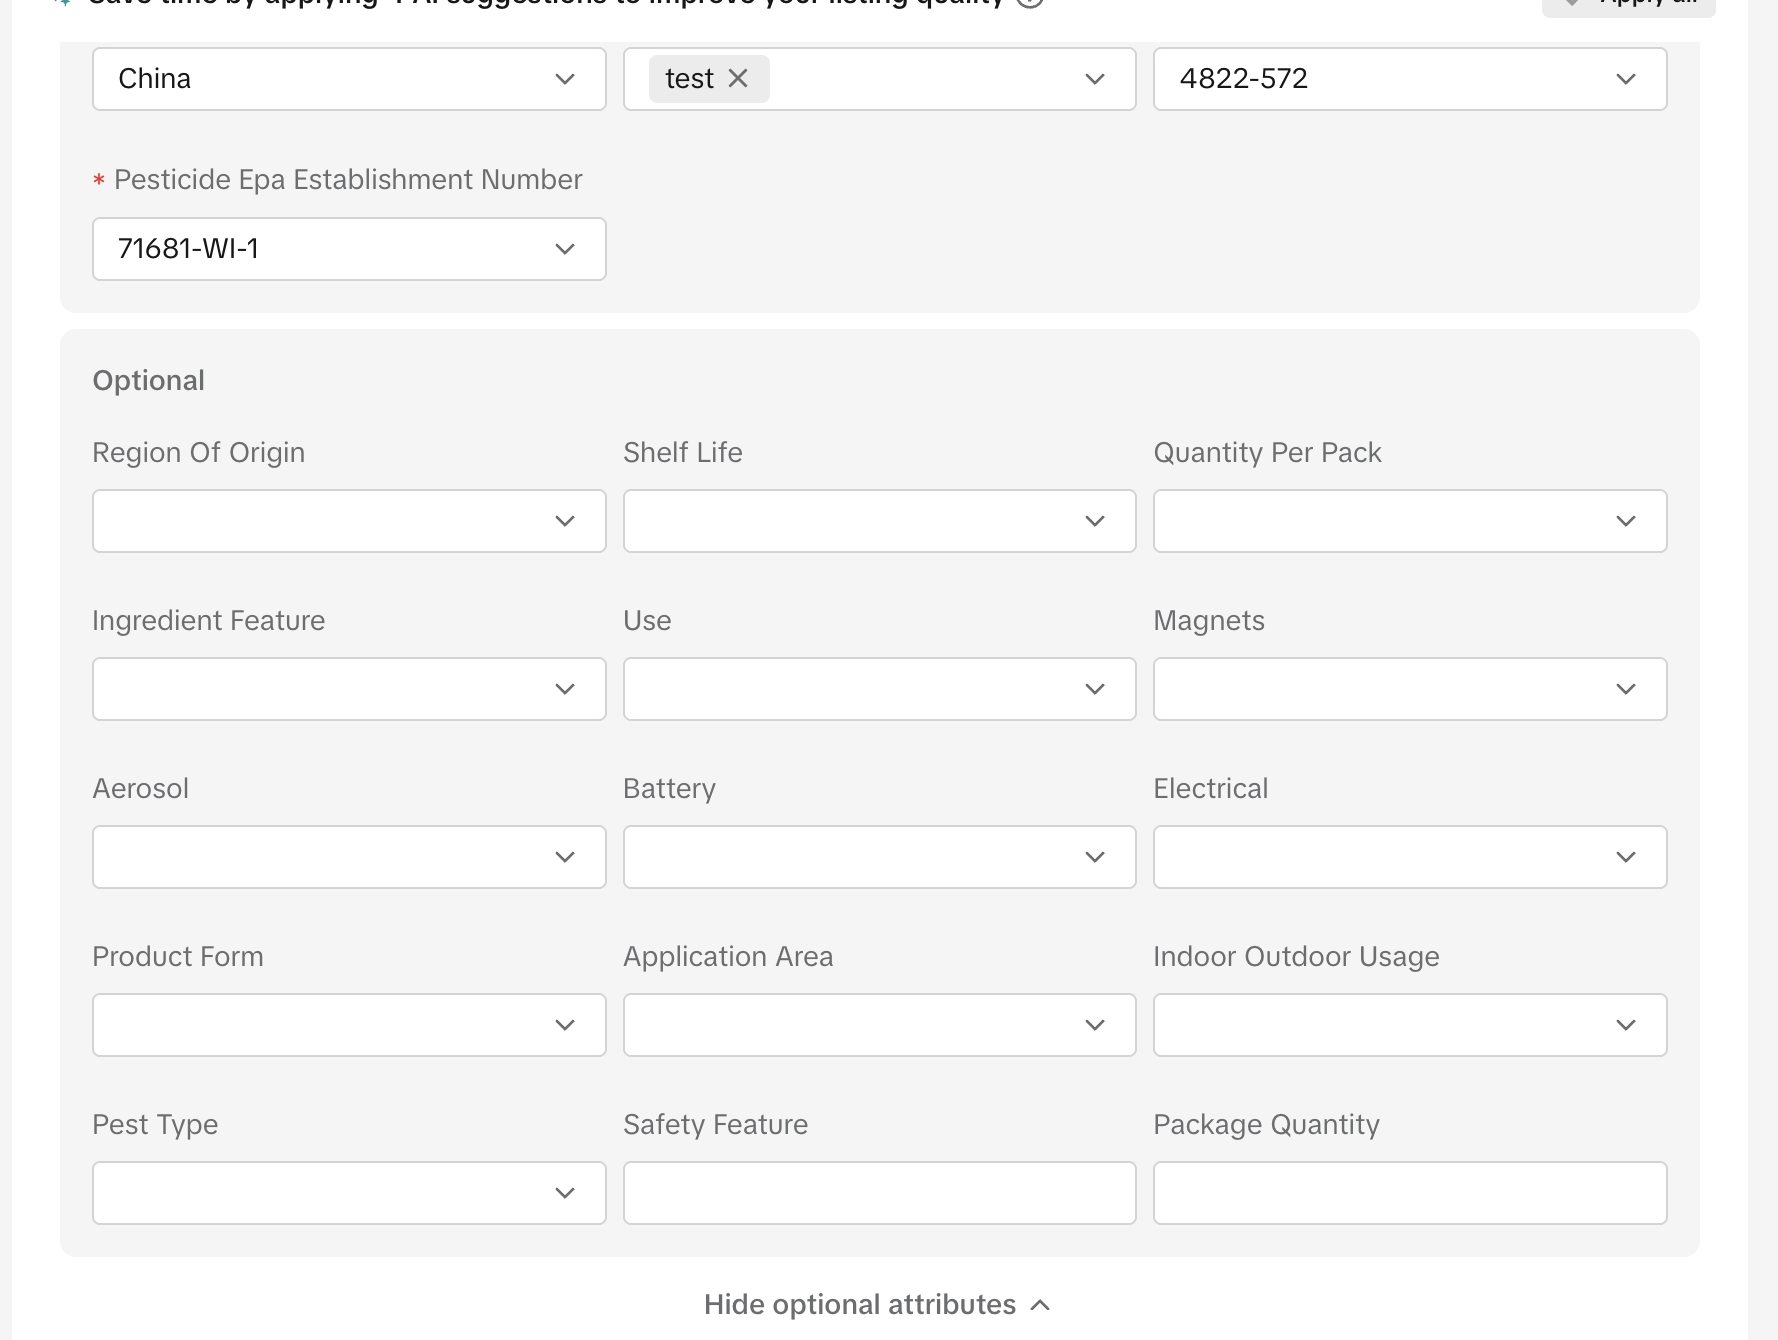Click the Package Quantity input field
The height and width of the screenshot is (1340, 1778).
(1409, 1193)
